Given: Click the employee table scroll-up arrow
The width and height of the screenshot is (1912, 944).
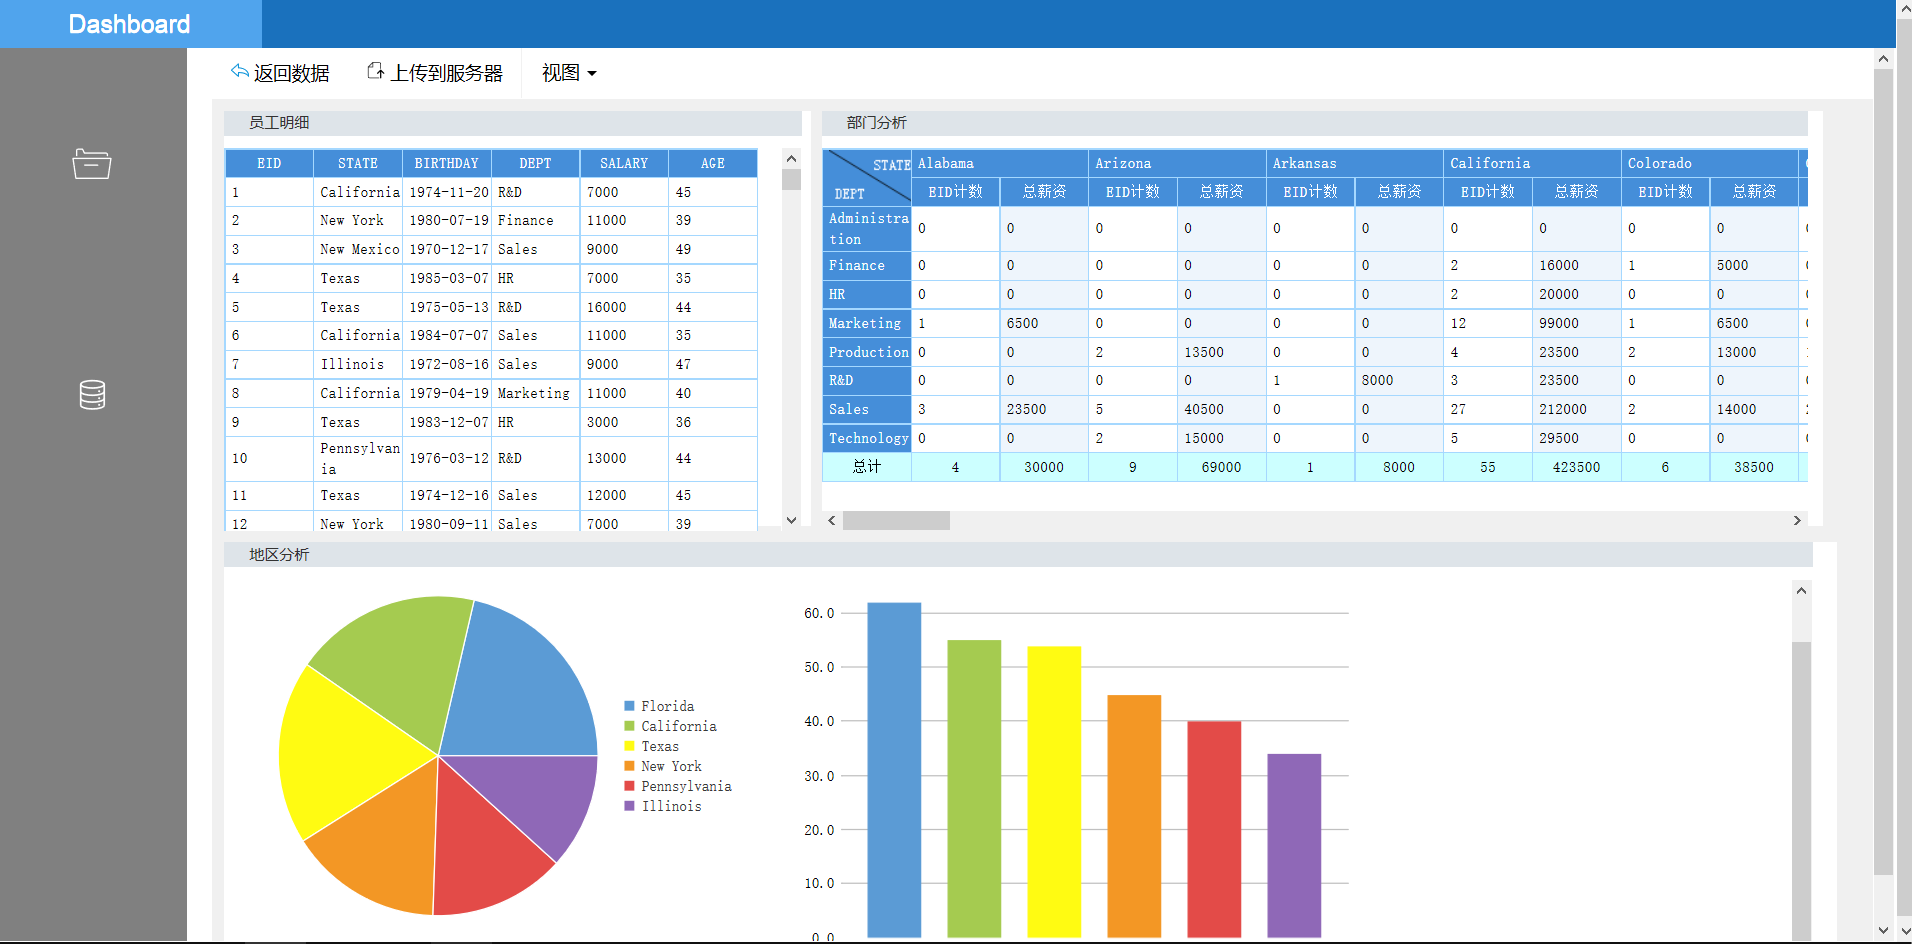Looking at the screenshot, I should pyautogui.click(x=791, y=158).
